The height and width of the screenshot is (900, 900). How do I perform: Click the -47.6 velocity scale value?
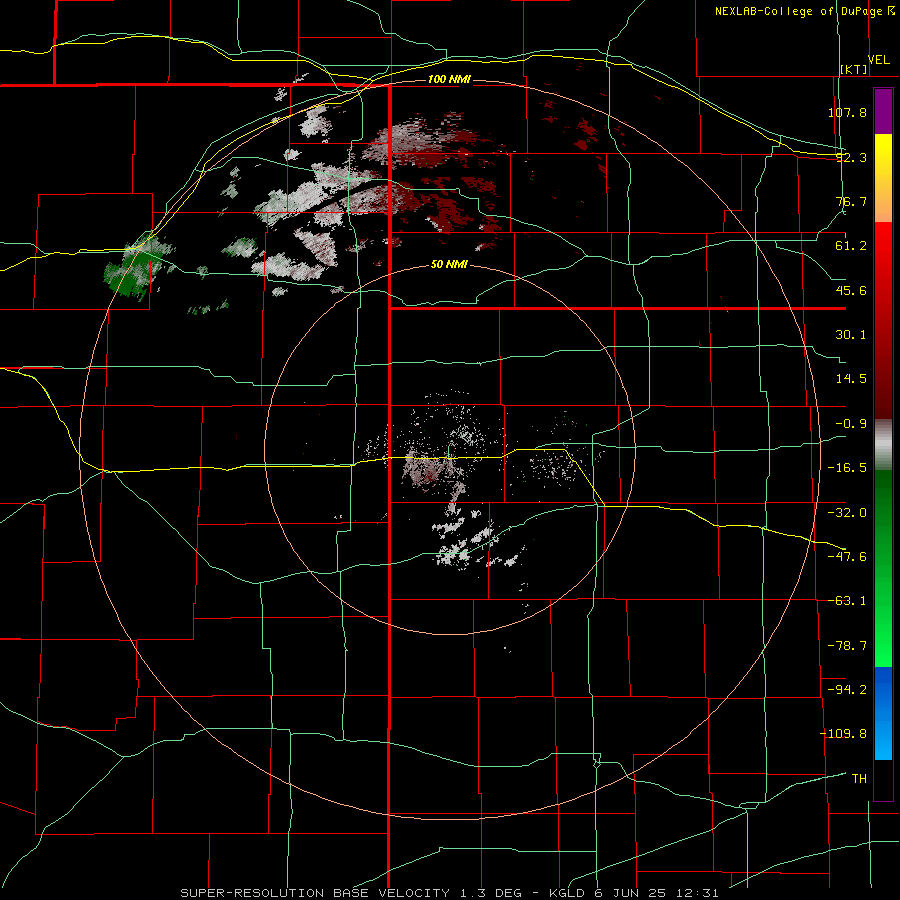click(847, 557)
